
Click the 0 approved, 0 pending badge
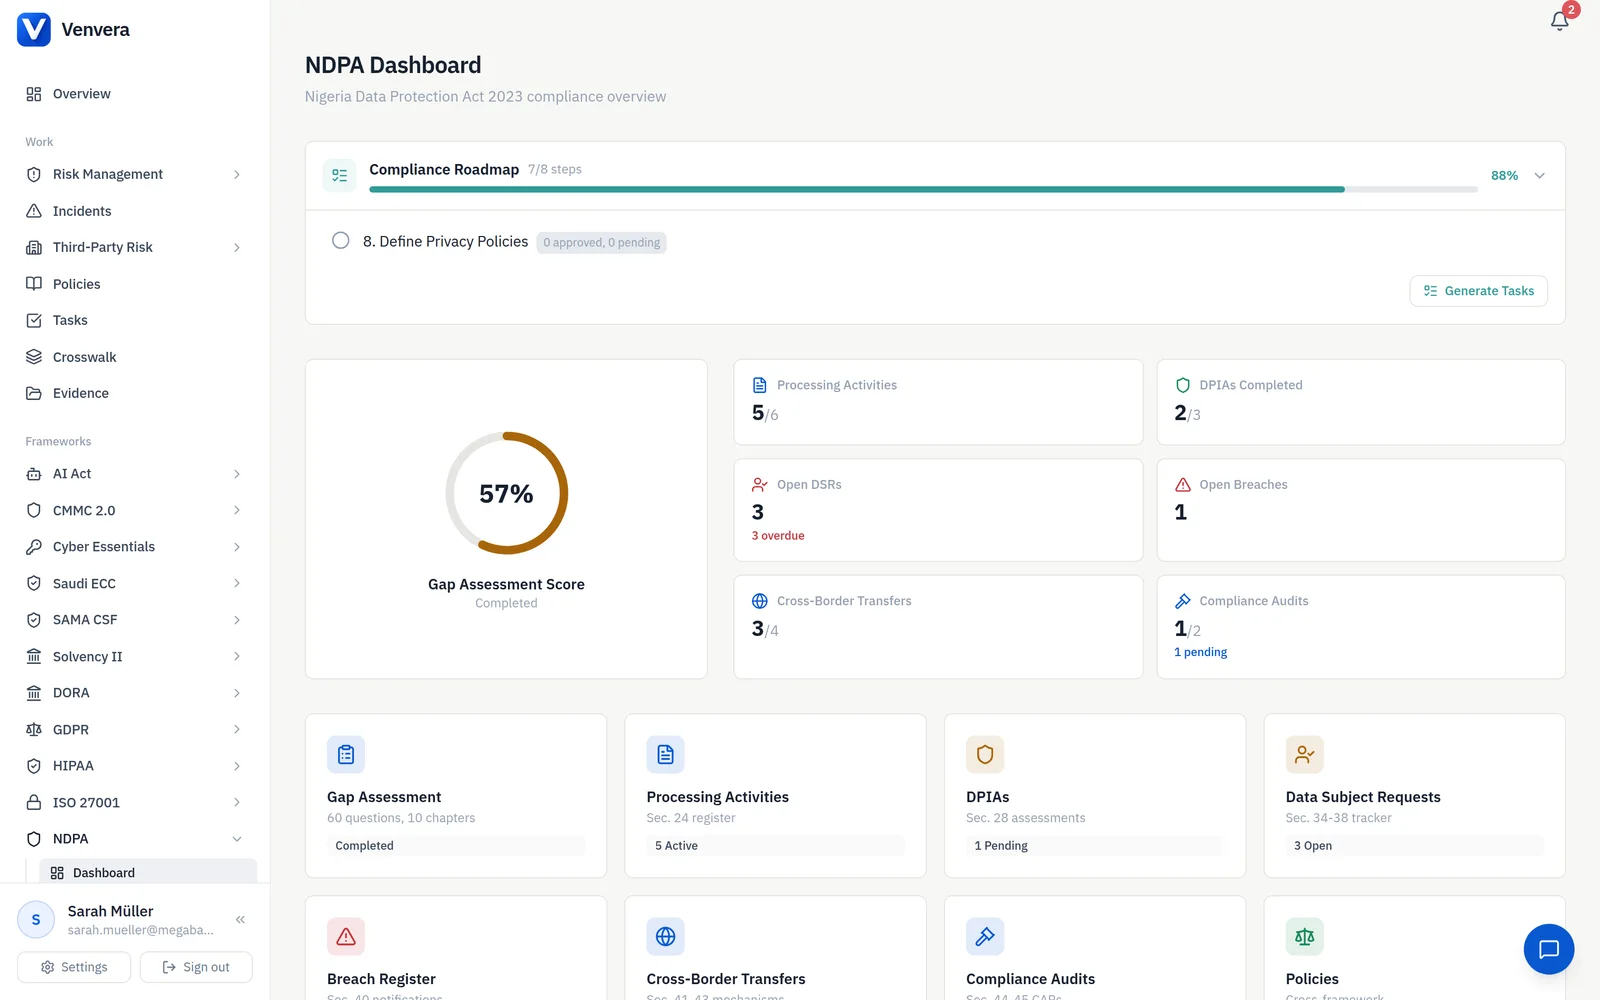click(x=602, y=242)
